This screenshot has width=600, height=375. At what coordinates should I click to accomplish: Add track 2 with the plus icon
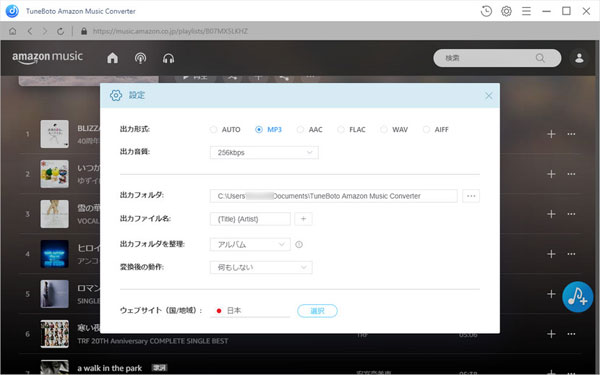coord(551,174)
